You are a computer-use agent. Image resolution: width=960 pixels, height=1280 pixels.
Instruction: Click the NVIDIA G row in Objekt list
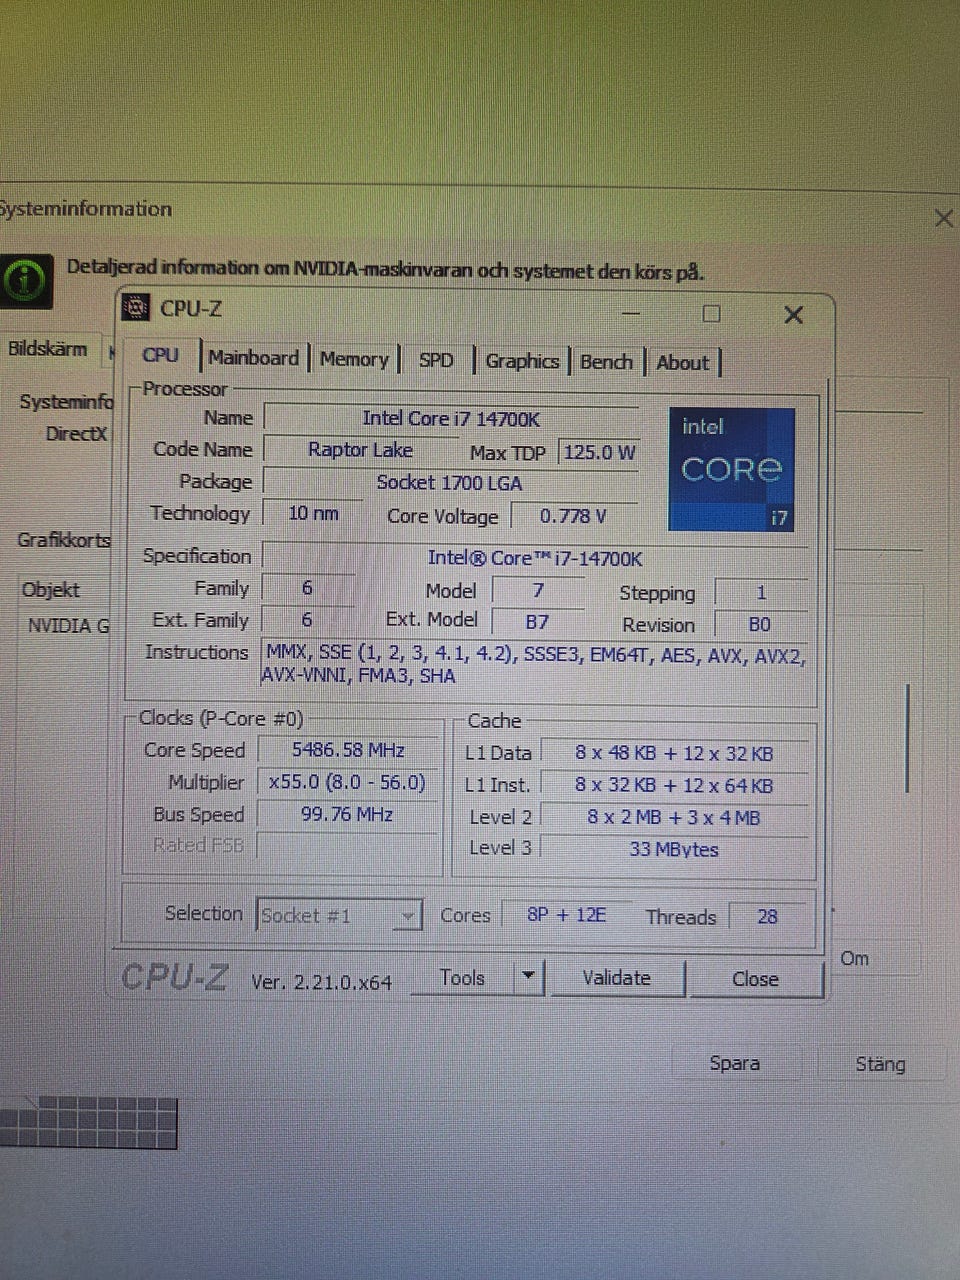point(68,626)
